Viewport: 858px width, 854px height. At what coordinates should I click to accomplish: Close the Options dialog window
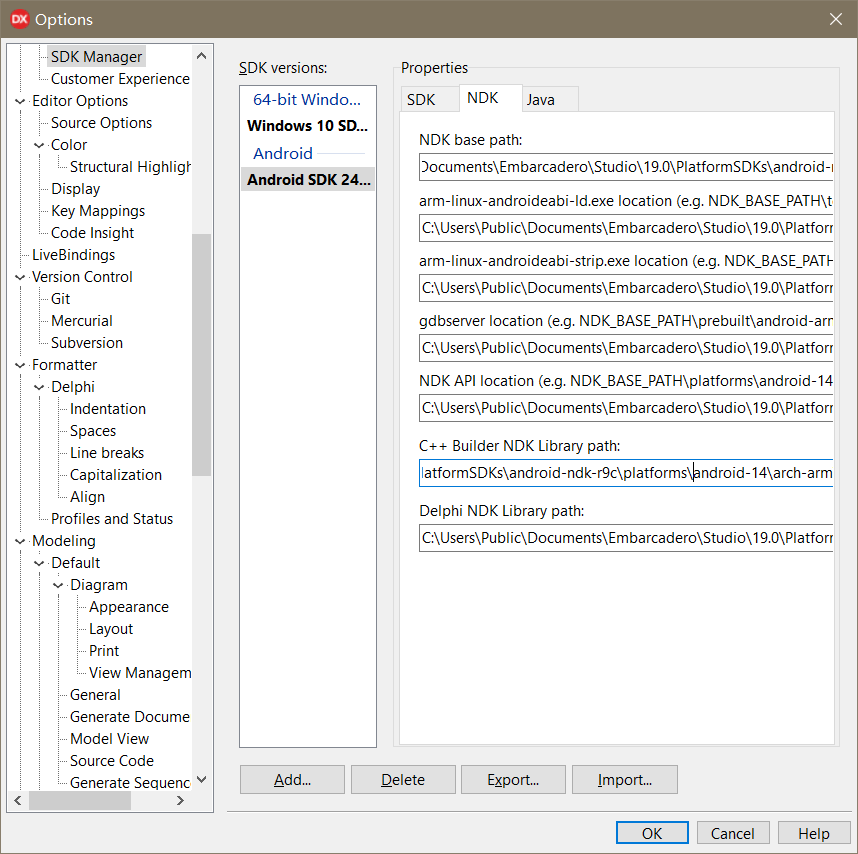[836, 19]
